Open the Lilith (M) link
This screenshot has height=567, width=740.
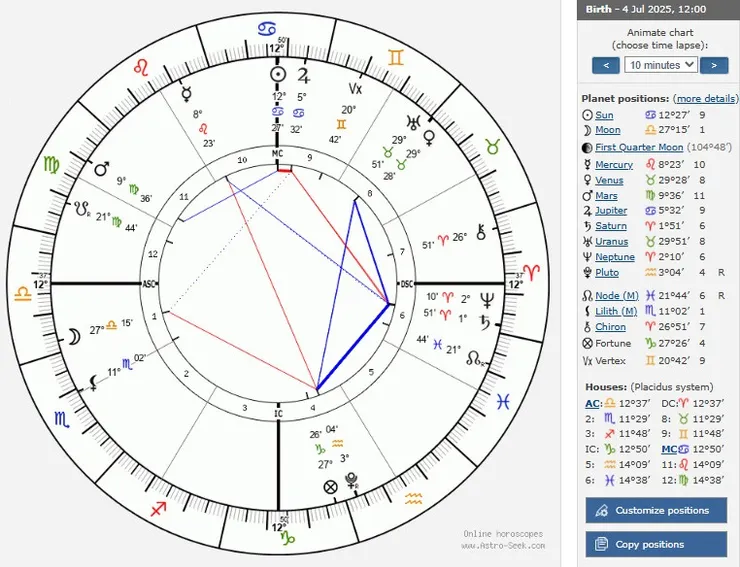pos(616,311)
